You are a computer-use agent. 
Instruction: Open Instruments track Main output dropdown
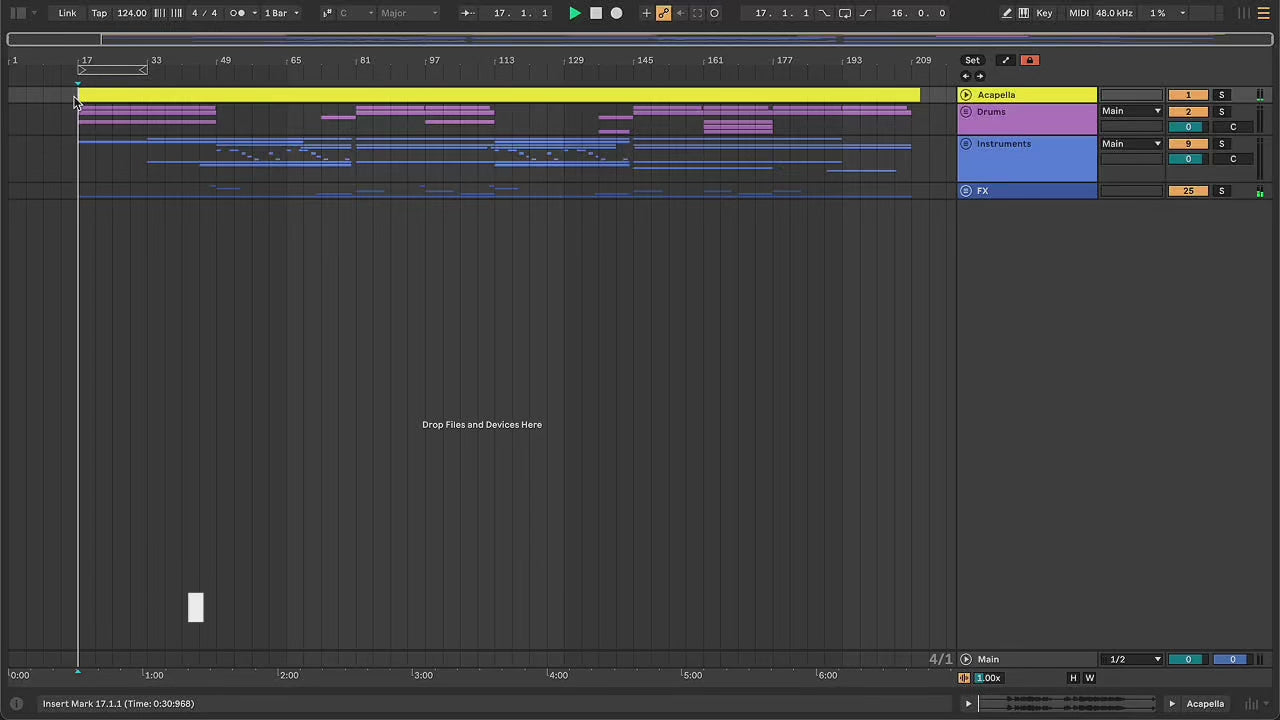click(x=1131, y=144)
